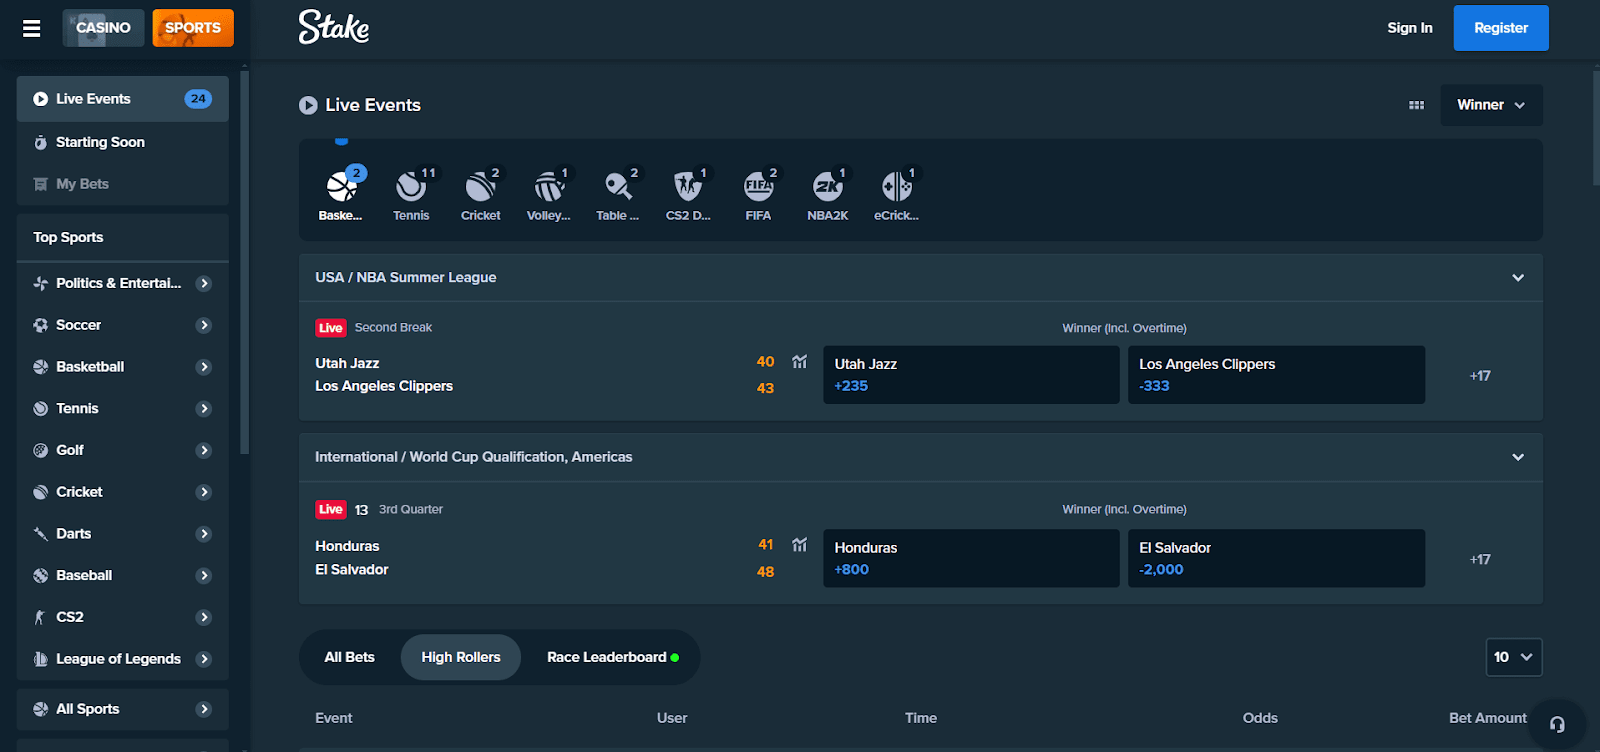Expand the Soccer submenu arrow
Screen dimensions: 1600x752
(204, 325)
